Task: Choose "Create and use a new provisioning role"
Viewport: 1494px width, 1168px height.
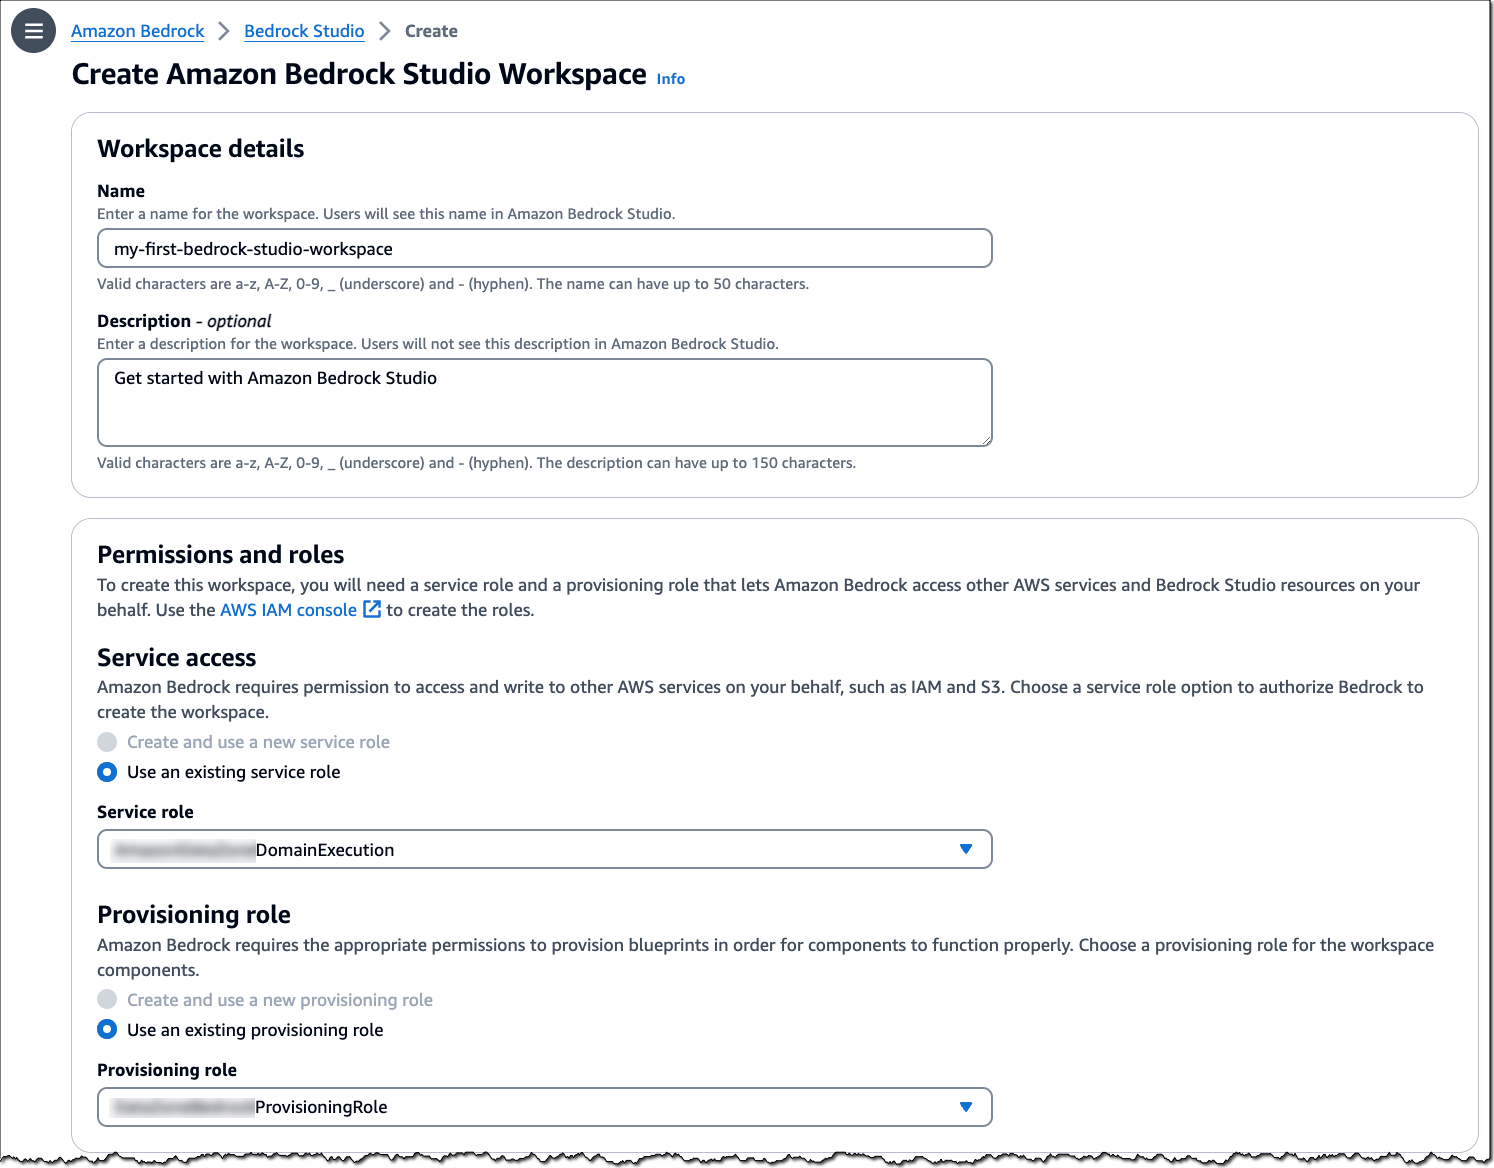Action: click(x=107, y=999)
